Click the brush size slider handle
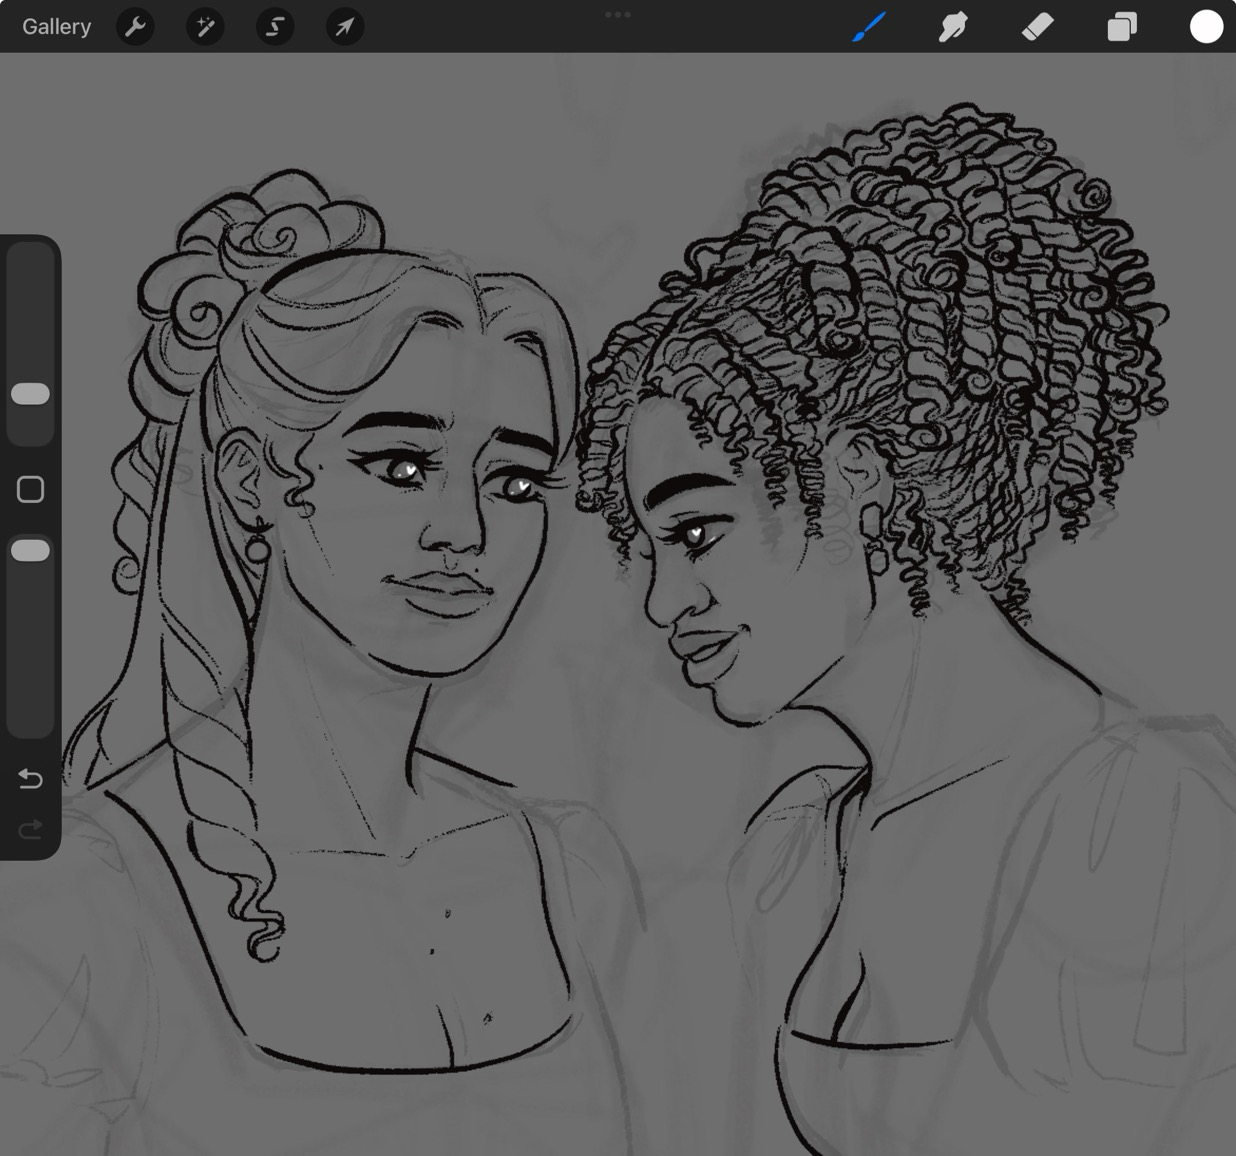The width and height of the screenshot is (1236, 1156). coord(30,394)
